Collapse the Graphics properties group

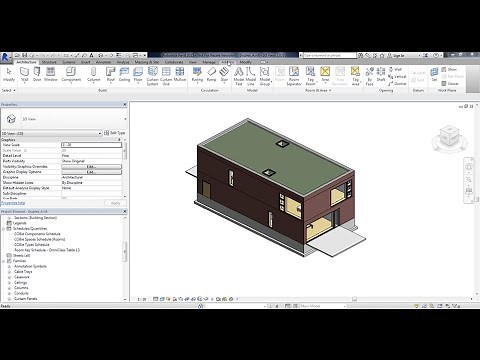coord(120,139)
